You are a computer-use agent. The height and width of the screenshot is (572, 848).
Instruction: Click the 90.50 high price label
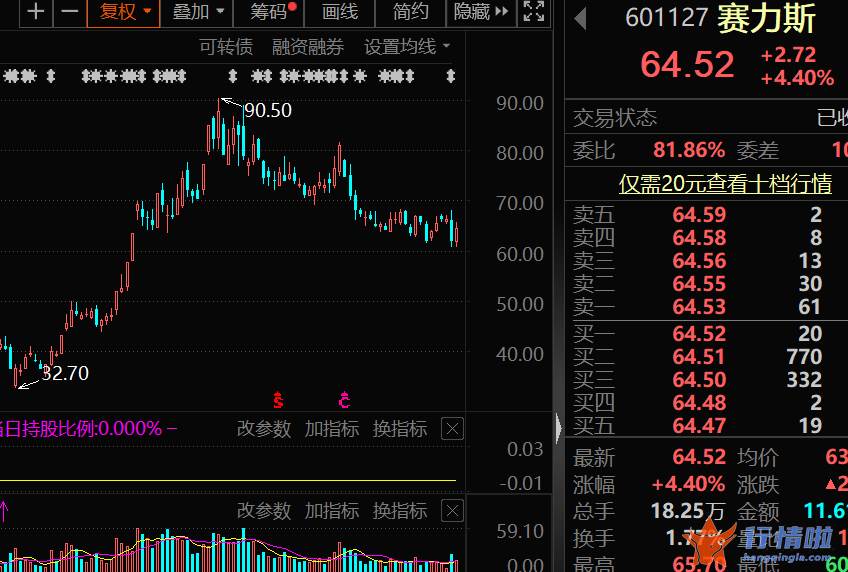point(268,110)
